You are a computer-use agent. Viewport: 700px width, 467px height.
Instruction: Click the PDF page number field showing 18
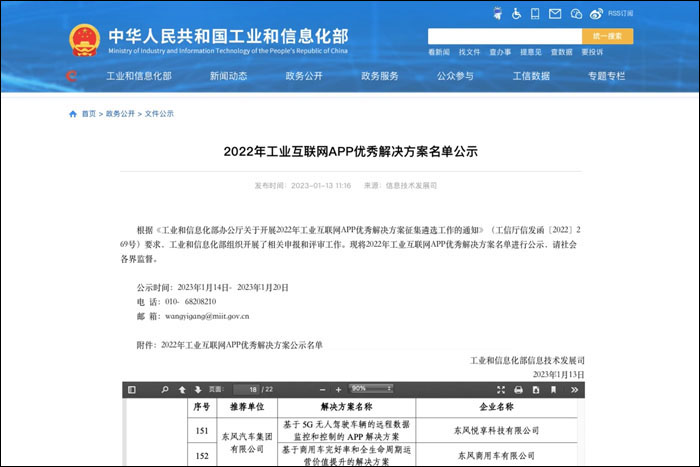point(246,389)
